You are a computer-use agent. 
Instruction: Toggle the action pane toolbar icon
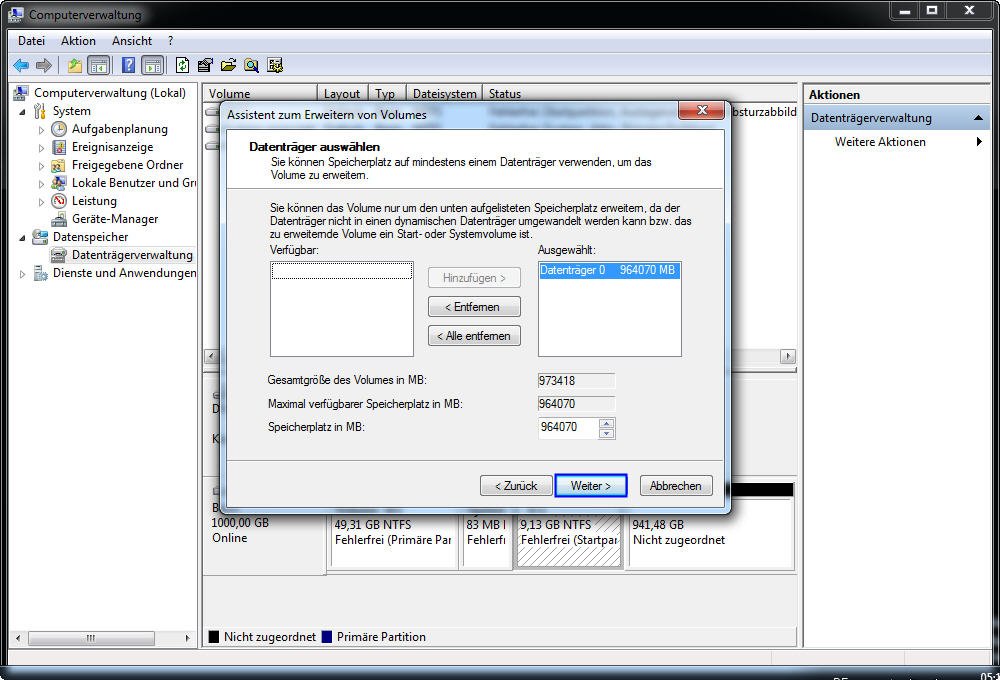tap(152, 65)
